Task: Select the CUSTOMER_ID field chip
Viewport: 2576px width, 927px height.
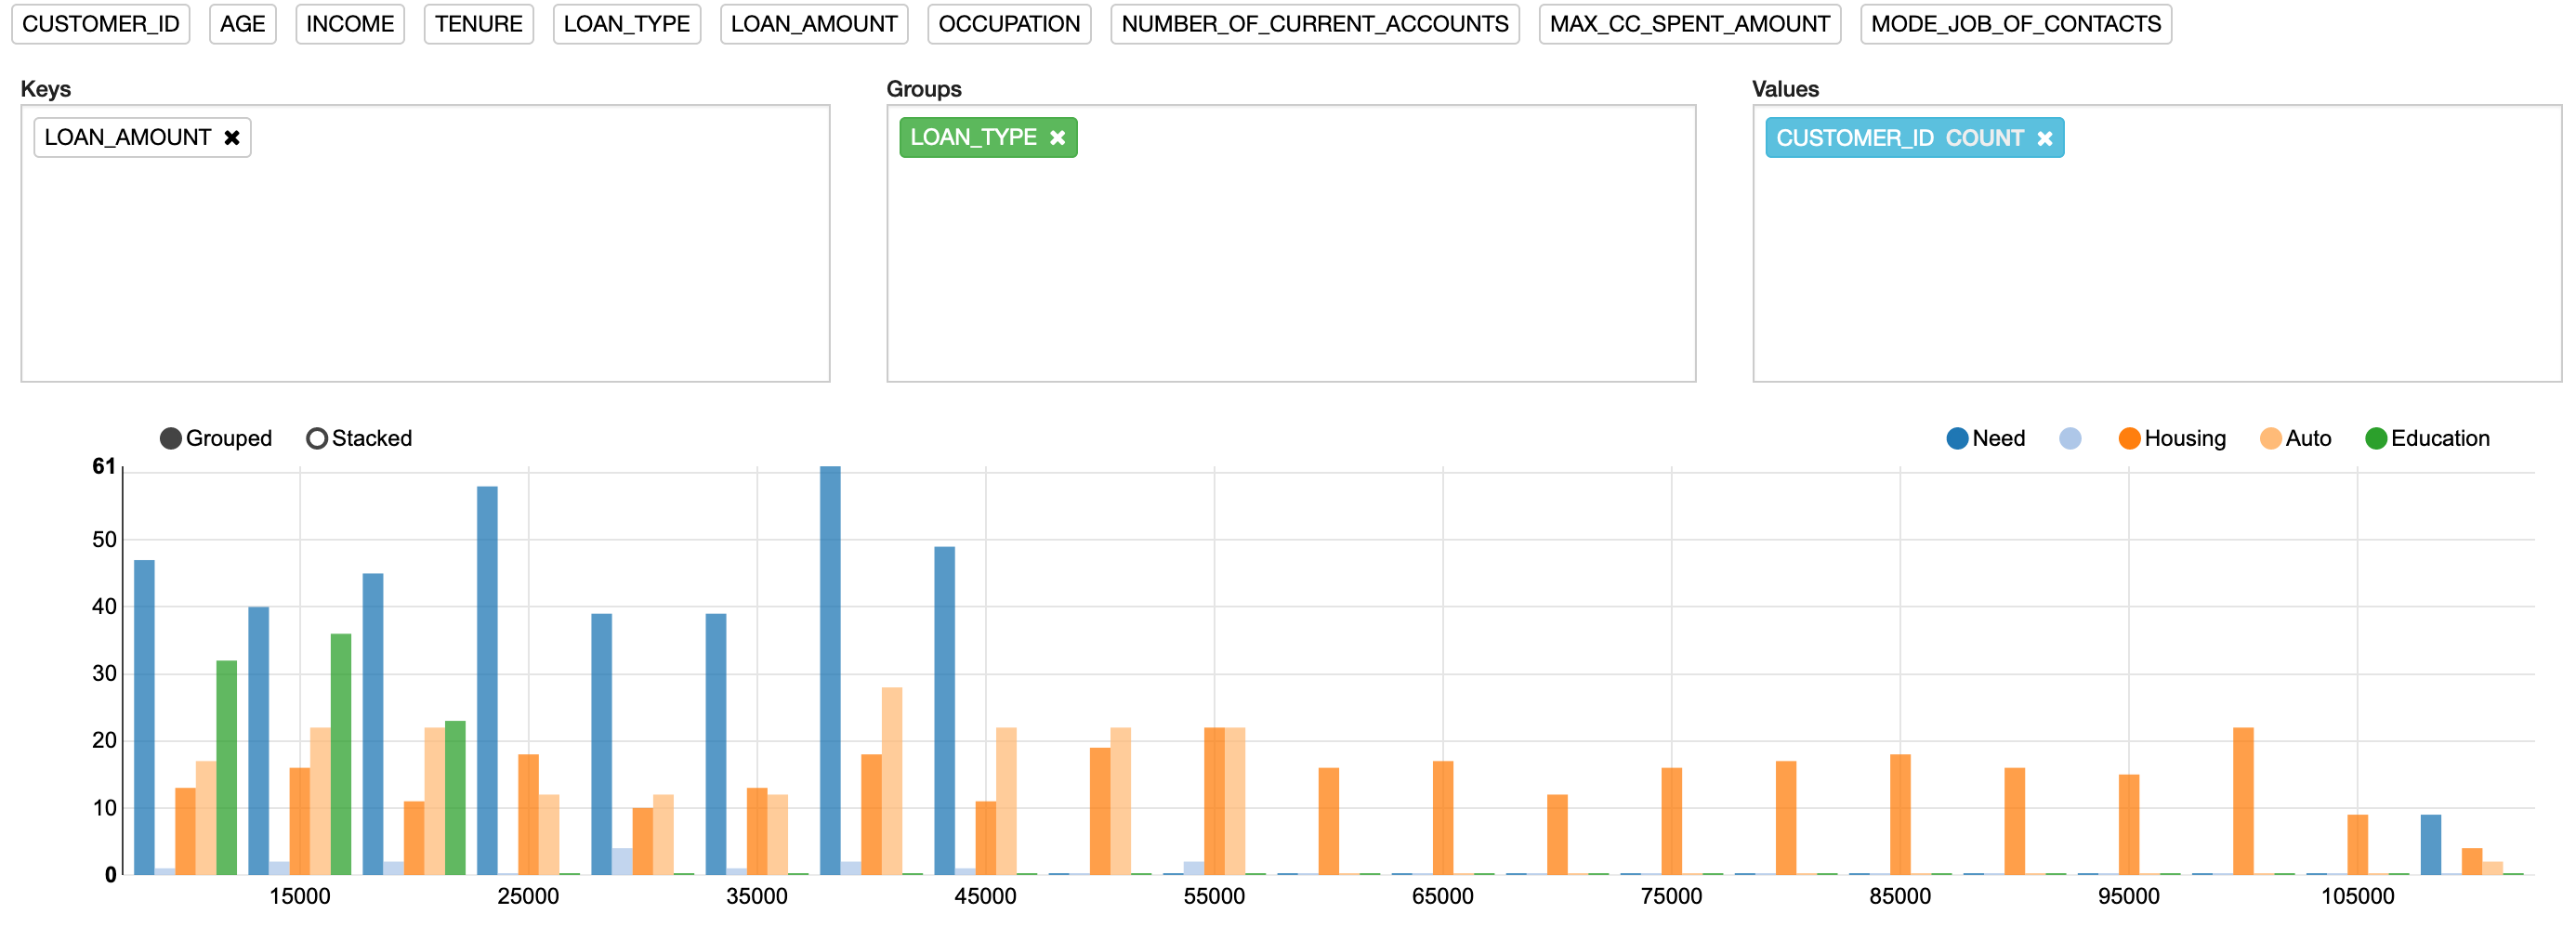Action: coord(100,24)
